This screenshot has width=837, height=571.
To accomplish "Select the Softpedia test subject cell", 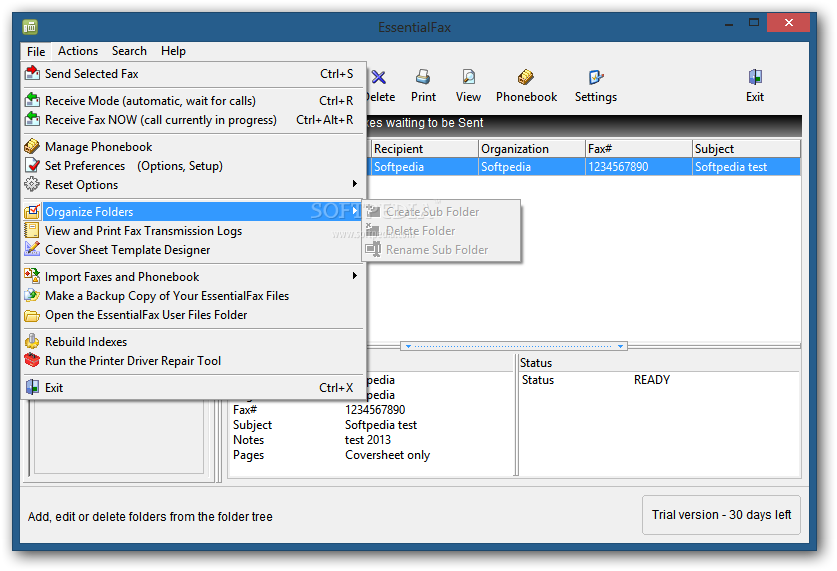I will pyautogui.click(x=746, y=167).
